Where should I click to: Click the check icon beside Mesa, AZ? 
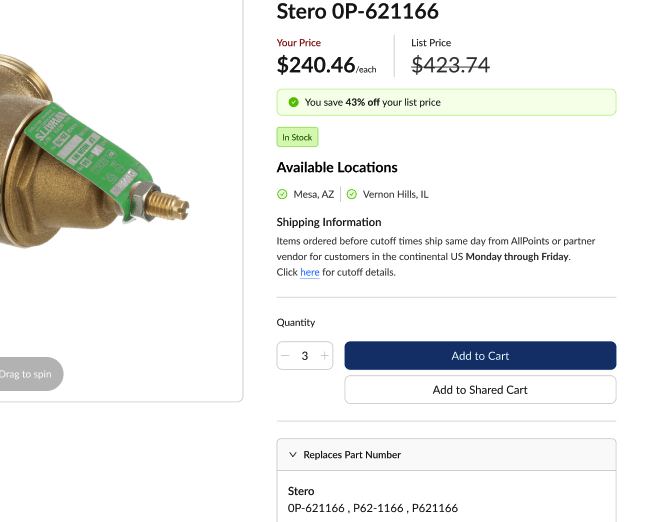coord(282,194)
